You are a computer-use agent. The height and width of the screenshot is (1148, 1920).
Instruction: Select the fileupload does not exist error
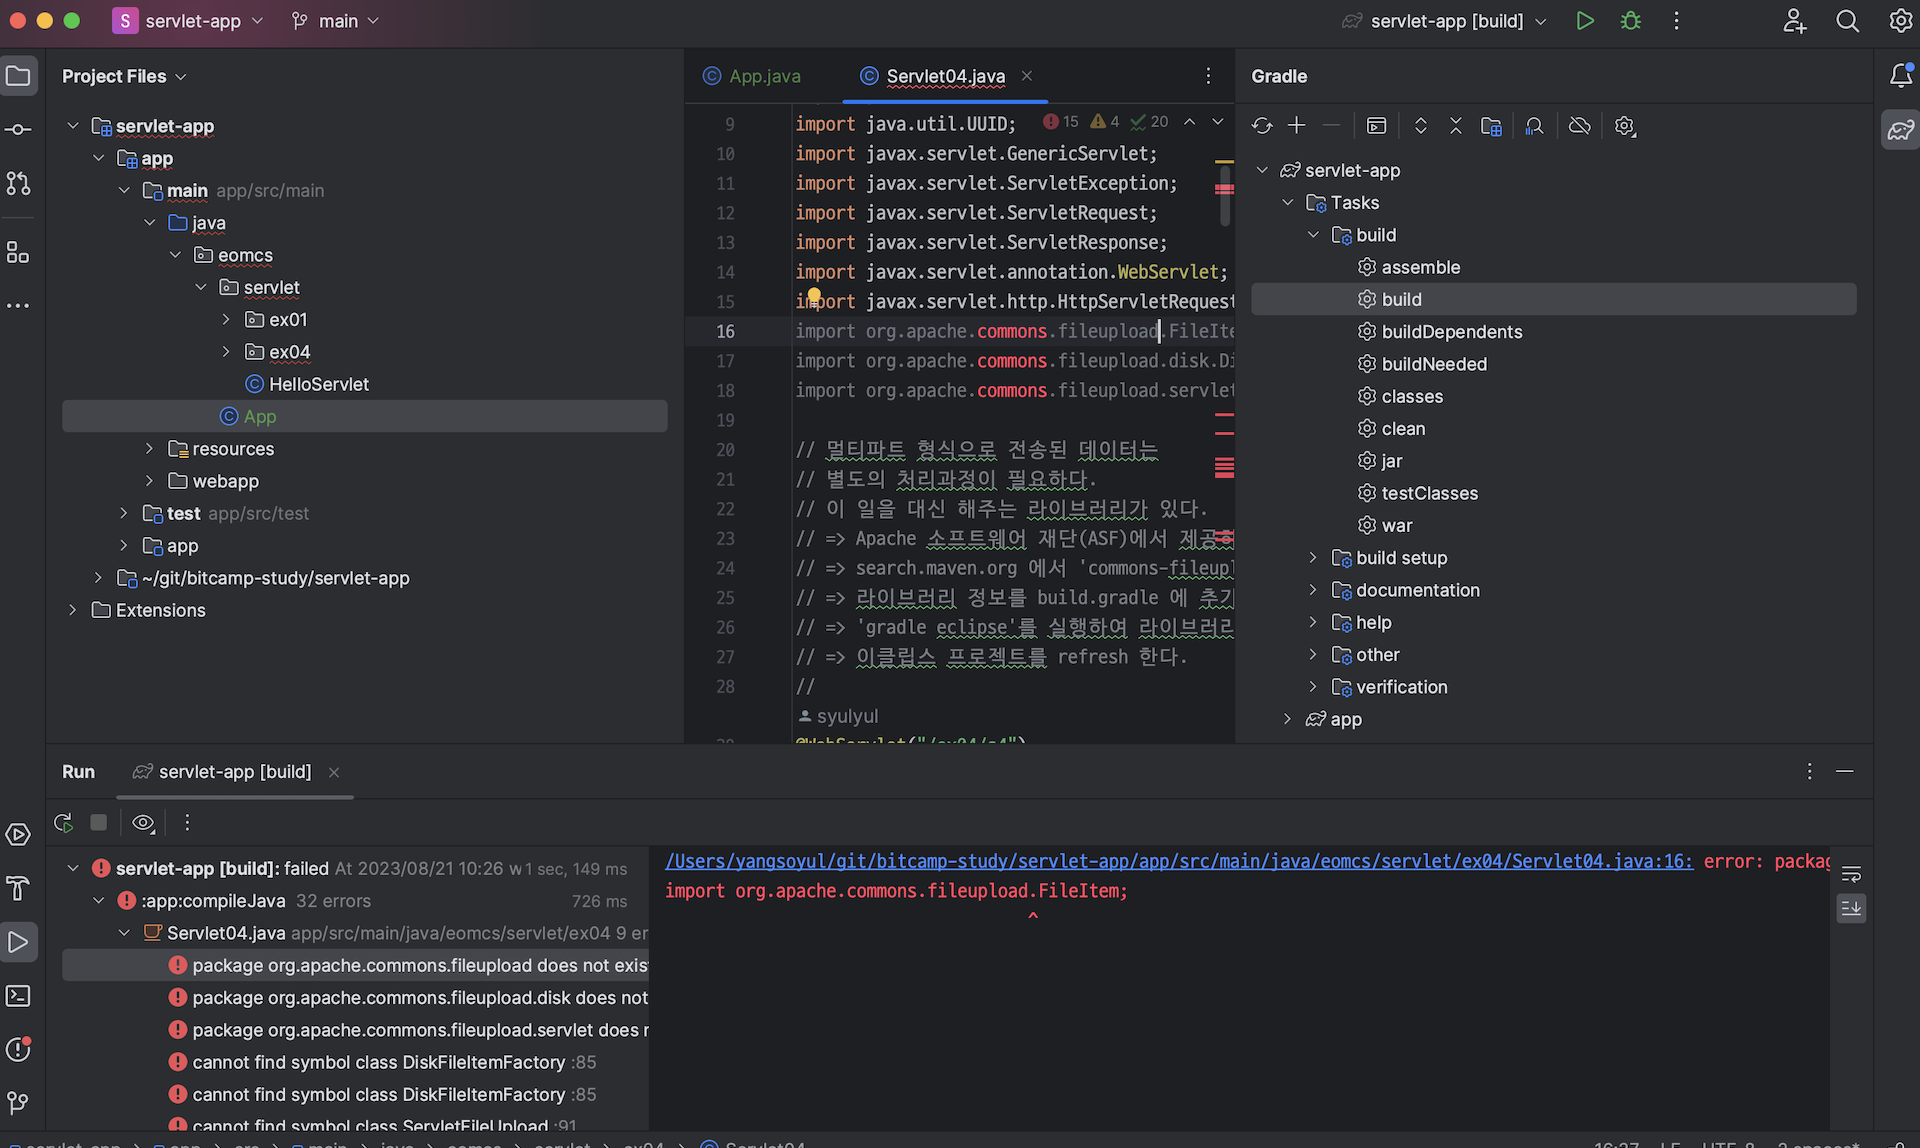click(x=418, y=965)
